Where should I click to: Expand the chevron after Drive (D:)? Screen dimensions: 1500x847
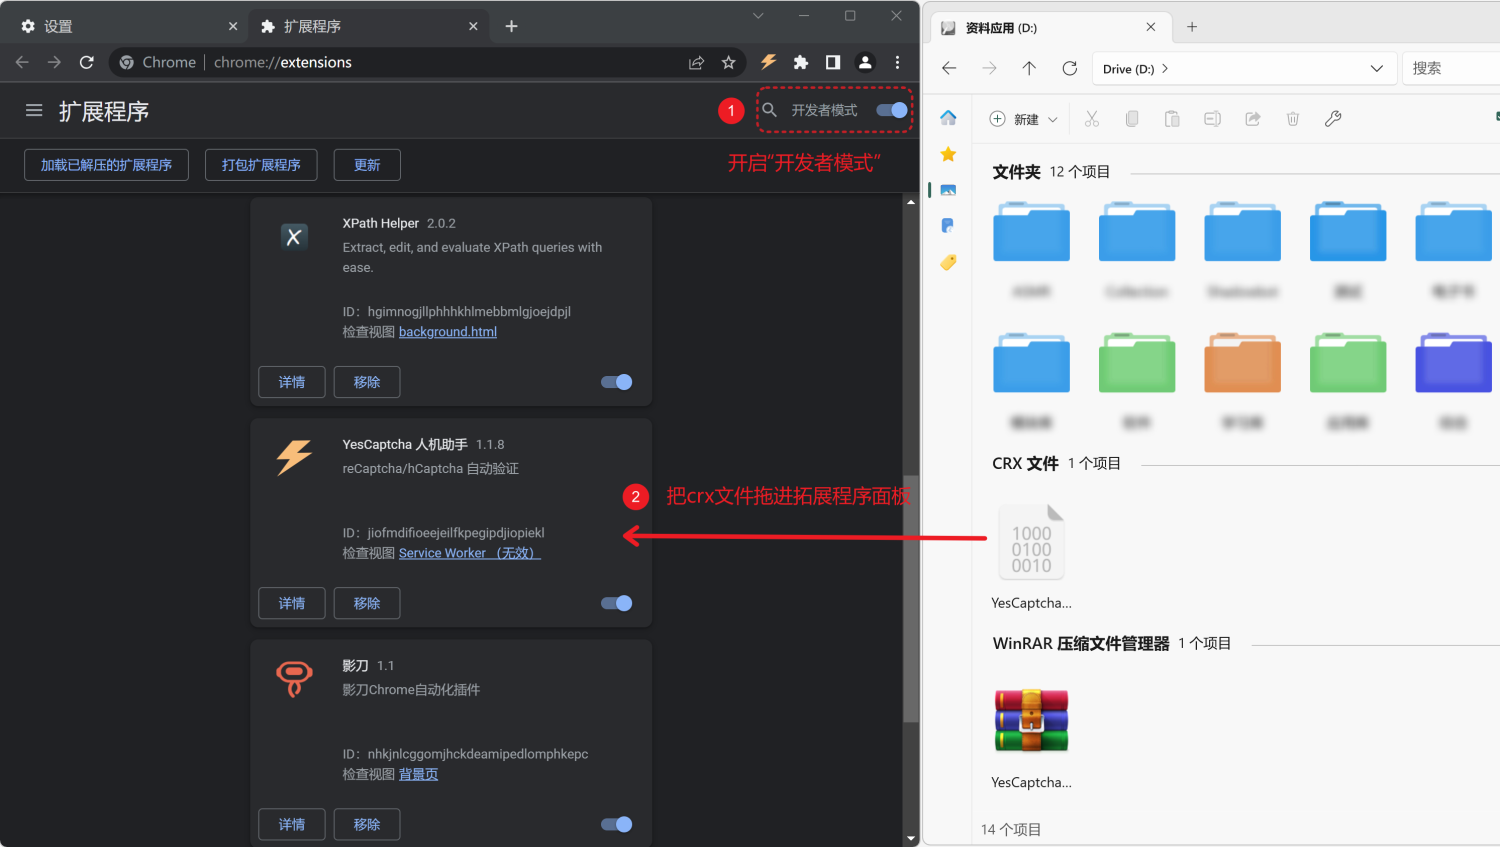1165,69
